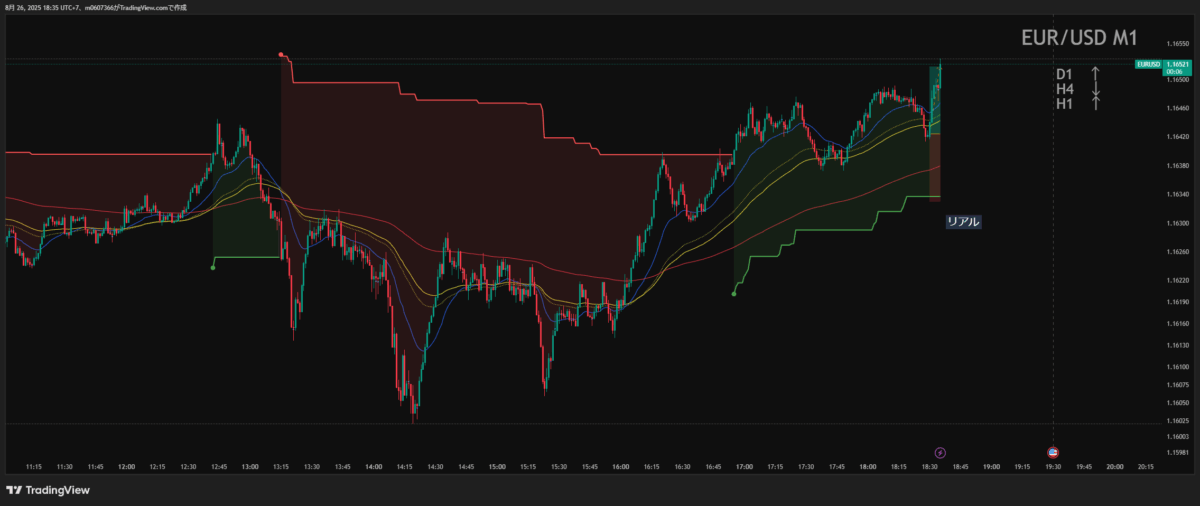Click the current price label 1.16521
1200x506 pixels.
(x=1176, y=64)
